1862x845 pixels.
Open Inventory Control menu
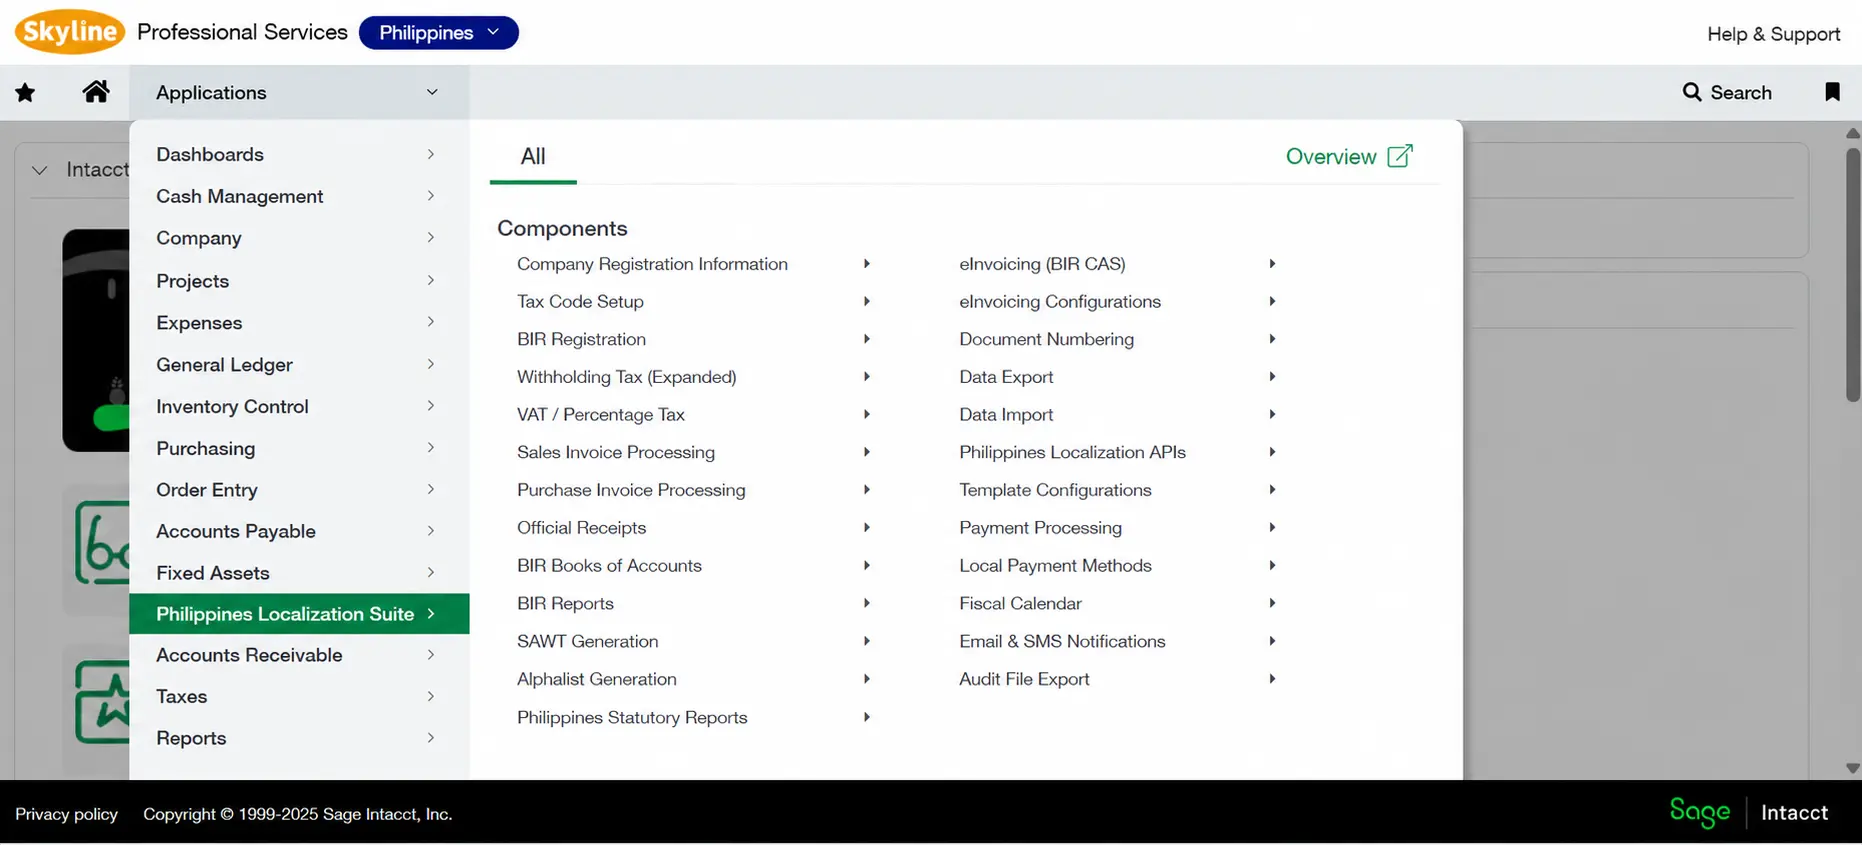click(x=299, y=406)
